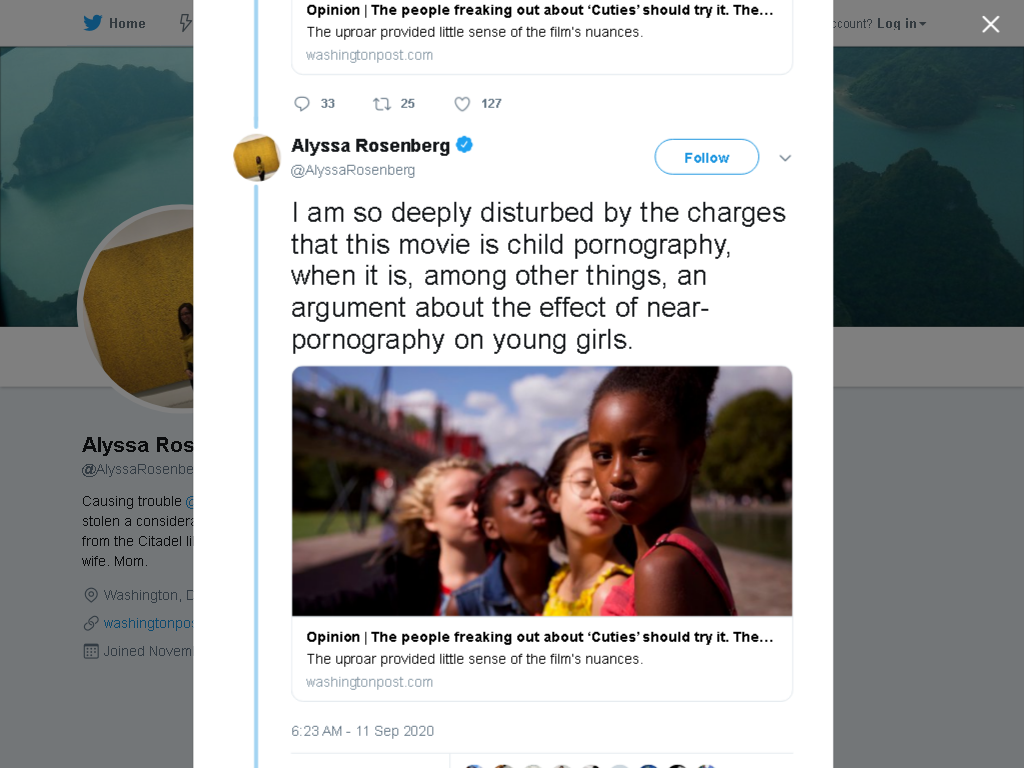Open the 6:23 AM - 11 Sep 2020 timestamp
This screenshot has width=1024, height=768.
click(362, 731)
